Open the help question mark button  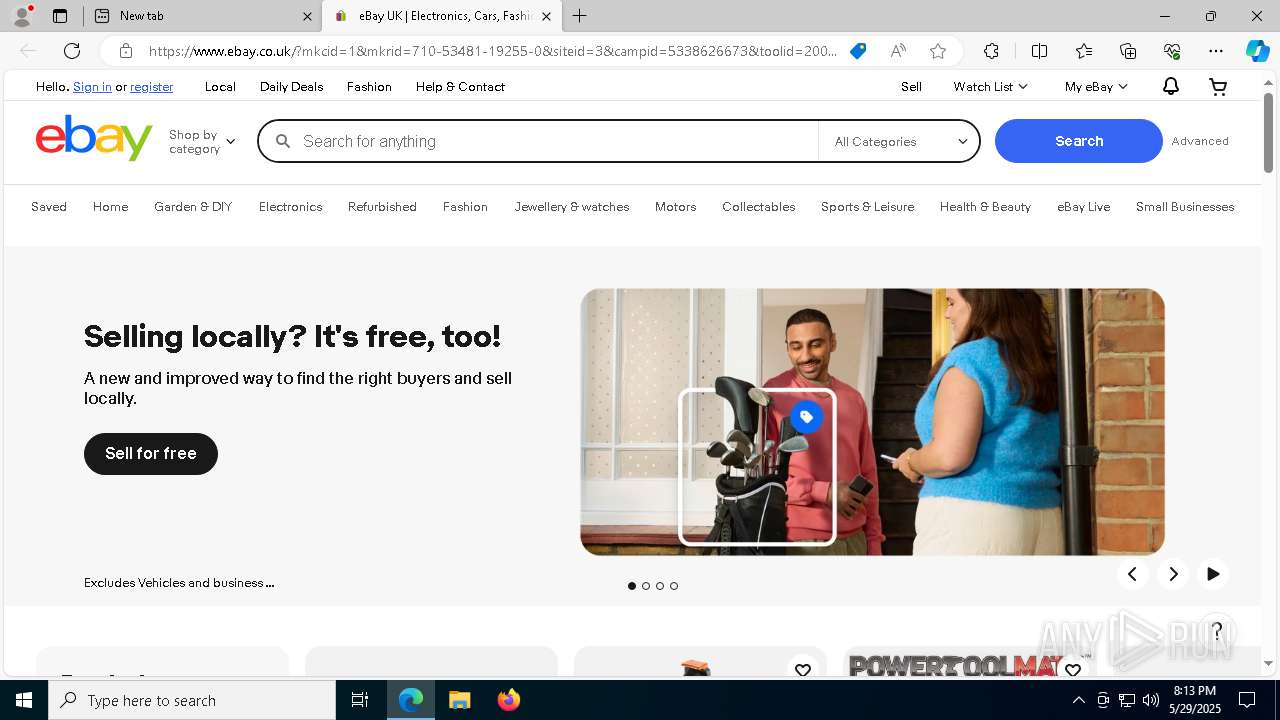pos(1217,631)
